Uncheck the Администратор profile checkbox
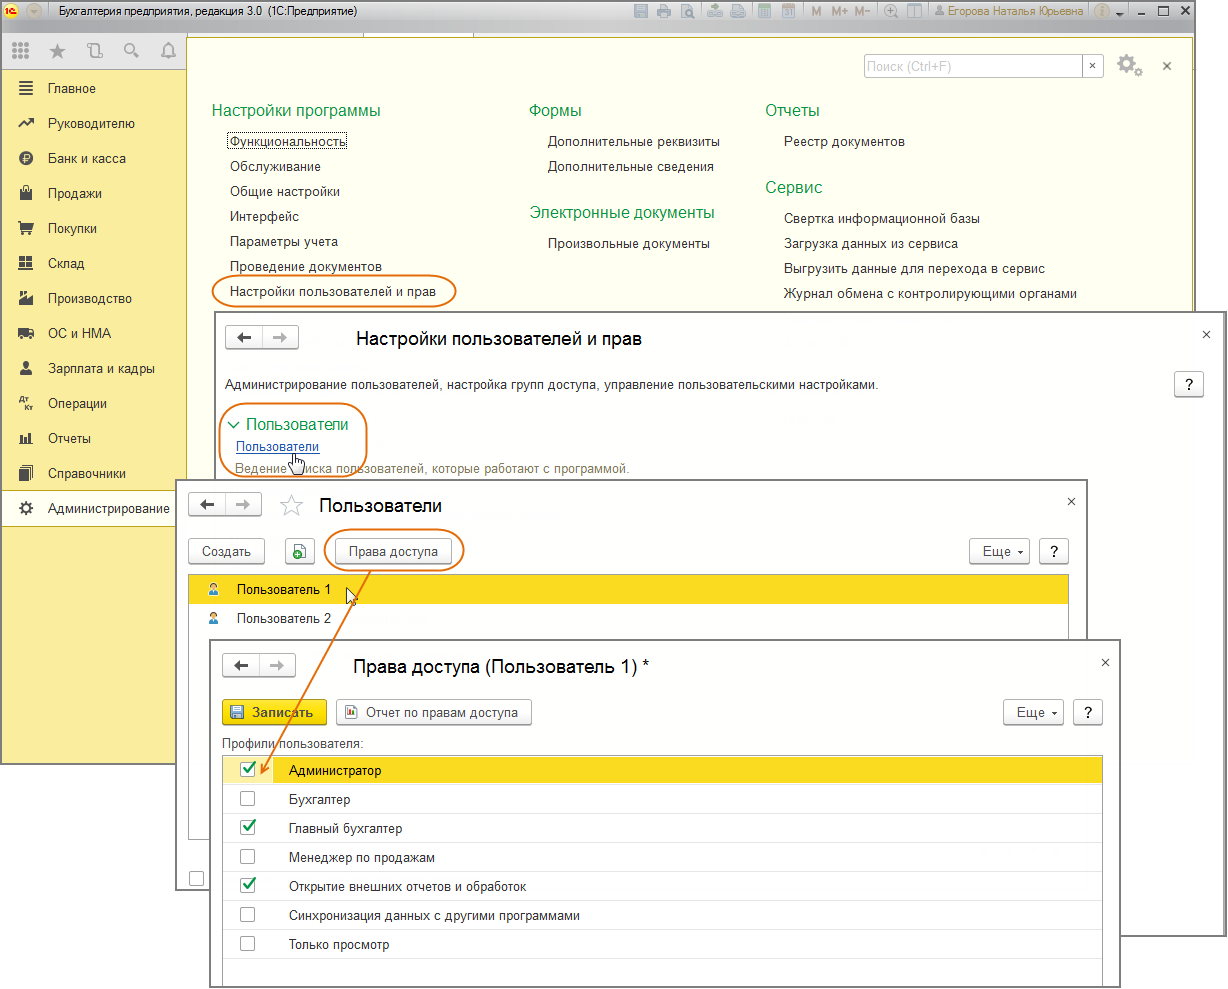1228x989 pixels. coord(248,770)
